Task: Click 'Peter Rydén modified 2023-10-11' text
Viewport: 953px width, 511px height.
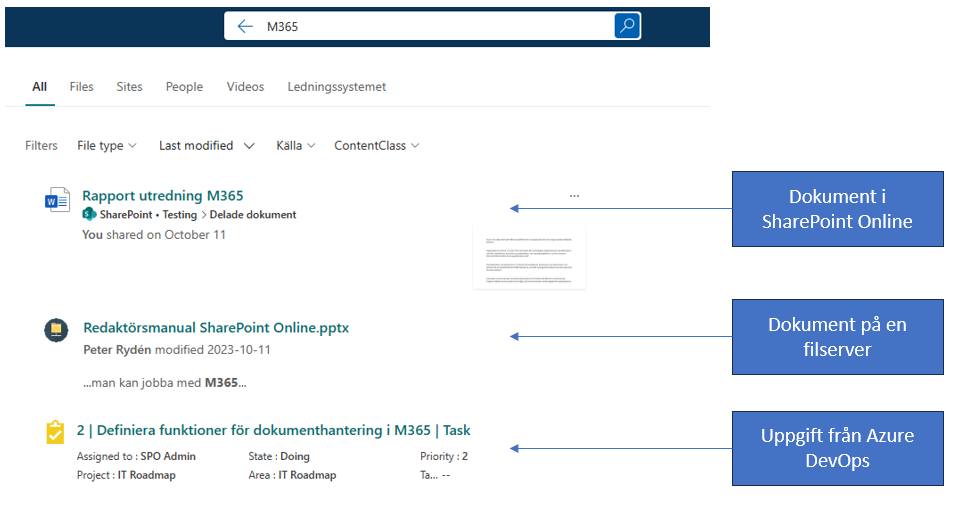Action: coord(177,350)
